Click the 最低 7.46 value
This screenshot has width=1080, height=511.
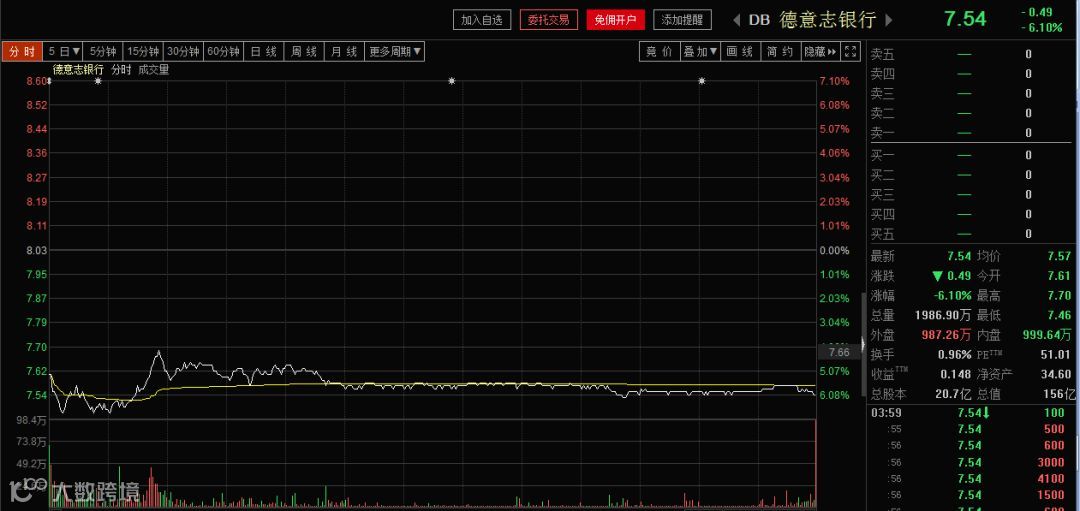pyautogui.click(x=1059, y=315)
